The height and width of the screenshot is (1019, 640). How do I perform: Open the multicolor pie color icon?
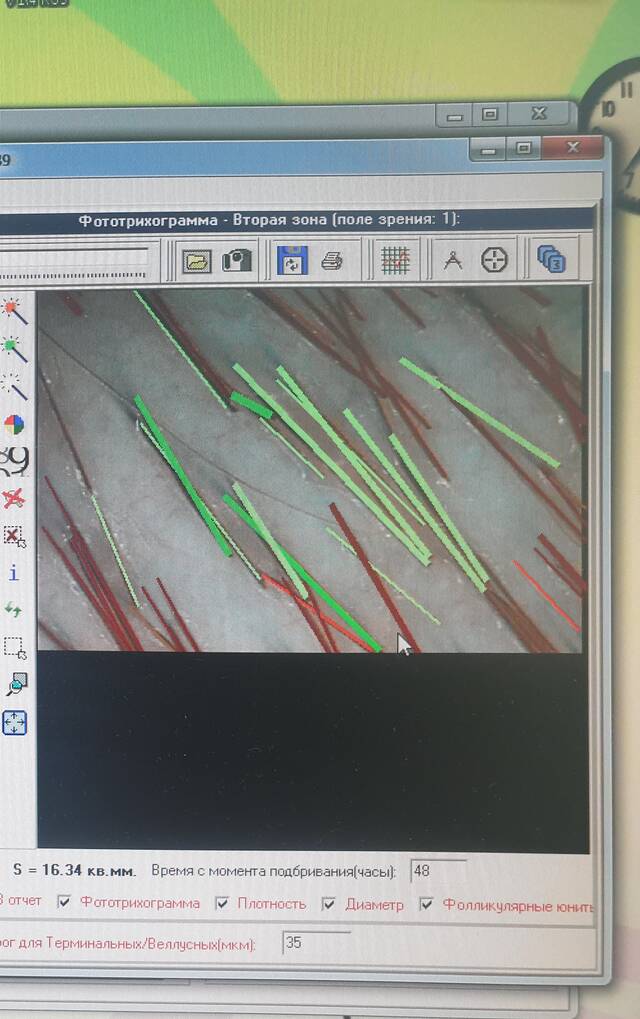[x=14, y=425]
